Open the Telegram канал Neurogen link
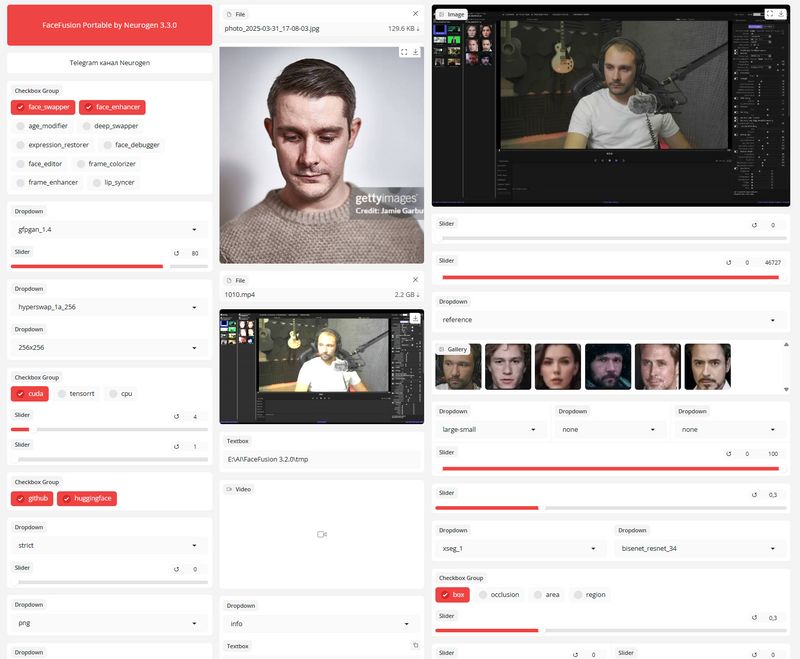Viewport: 800px width, 659px height. pyautogui.click(x=110, y=63)
